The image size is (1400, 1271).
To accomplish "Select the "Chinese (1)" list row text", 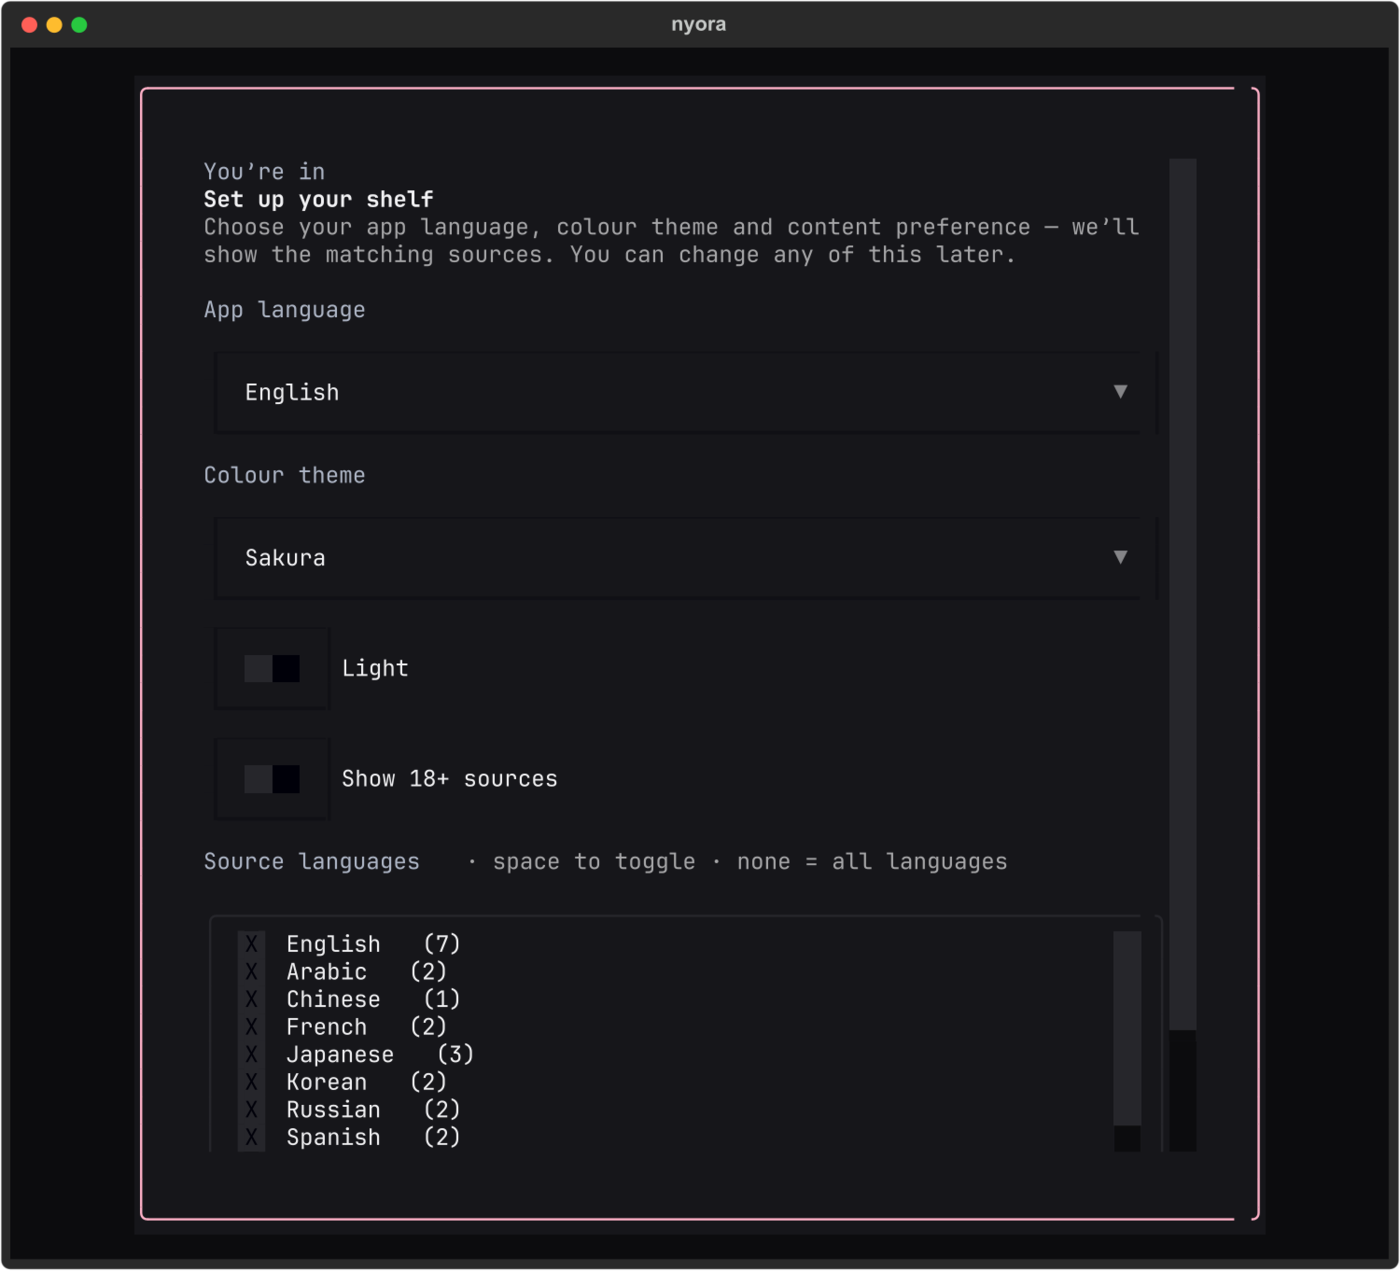I will pos(373,1000).
